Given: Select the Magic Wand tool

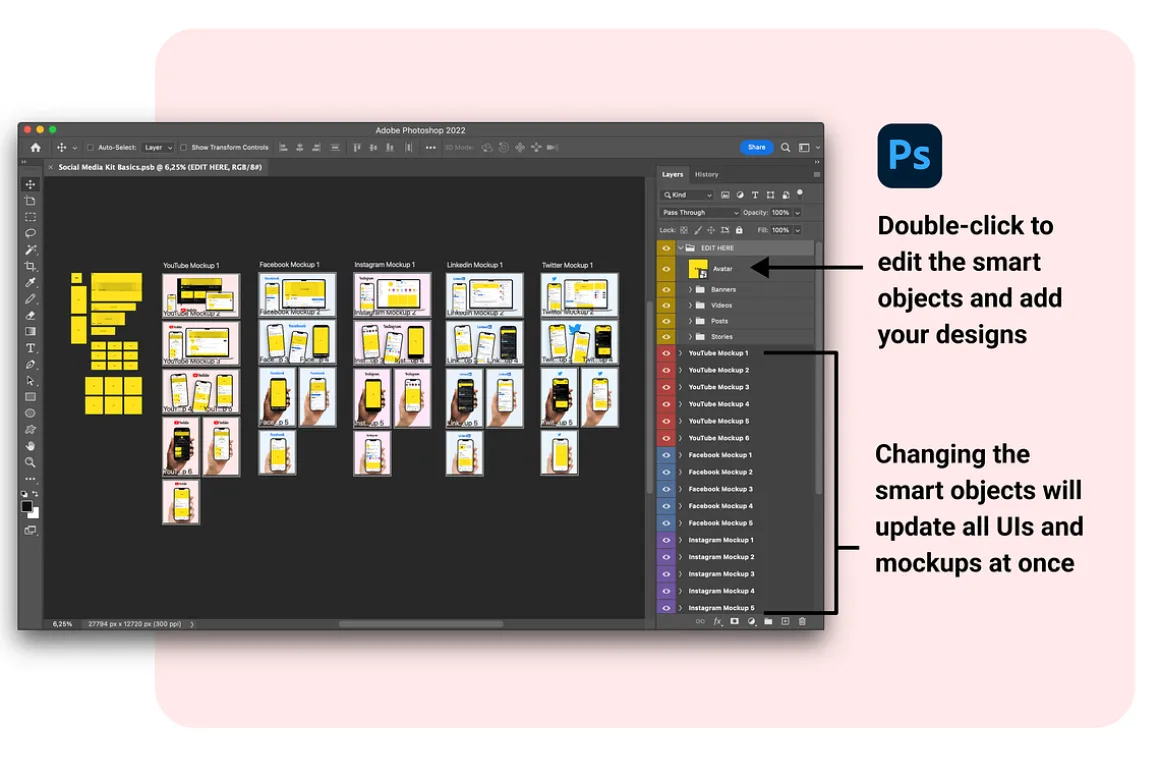Looking at the screenshot, I should coord(30,249).
